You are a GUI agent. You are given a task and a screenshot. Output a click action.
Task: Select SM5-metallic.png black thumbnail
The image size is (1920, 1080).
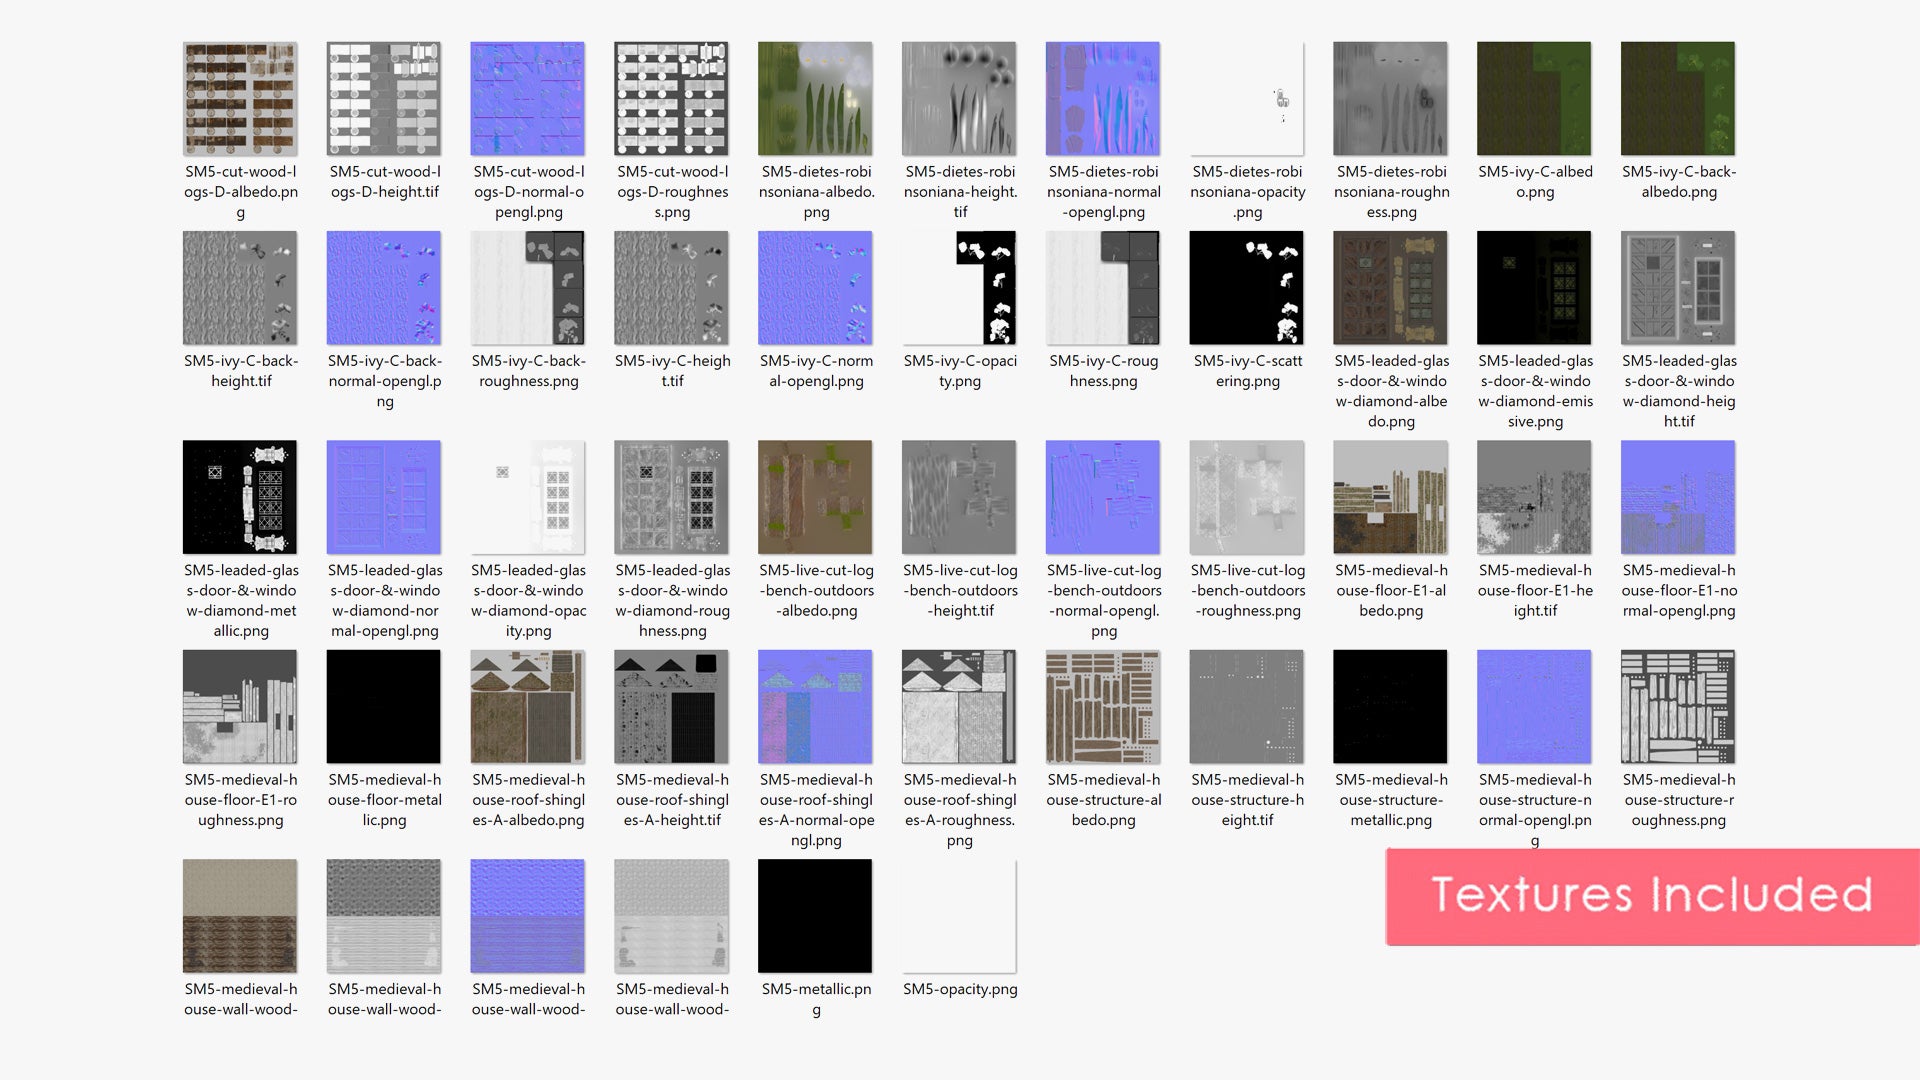[x=815, y=916]
